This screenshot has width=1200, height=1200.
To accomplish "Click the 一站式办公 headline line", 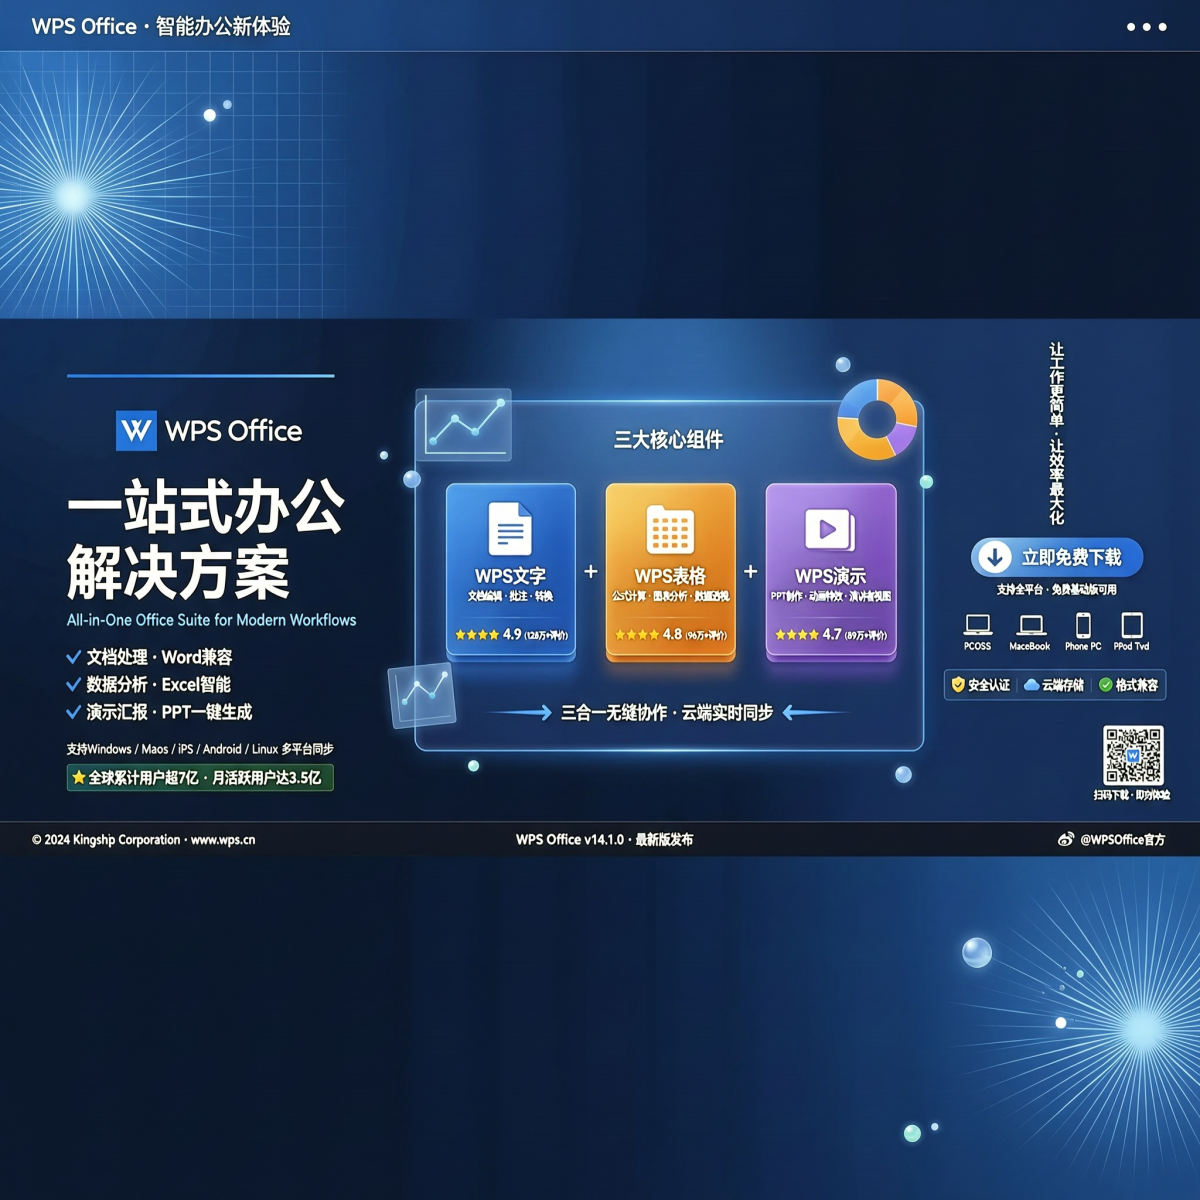I will pos(205,507).
